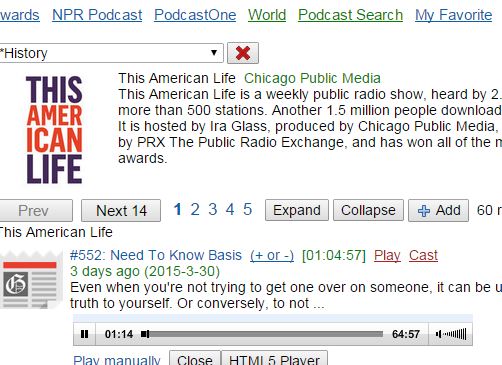The image size is (502, 365).
Task: Go to World podcasts link
Action: coord(267,15)
